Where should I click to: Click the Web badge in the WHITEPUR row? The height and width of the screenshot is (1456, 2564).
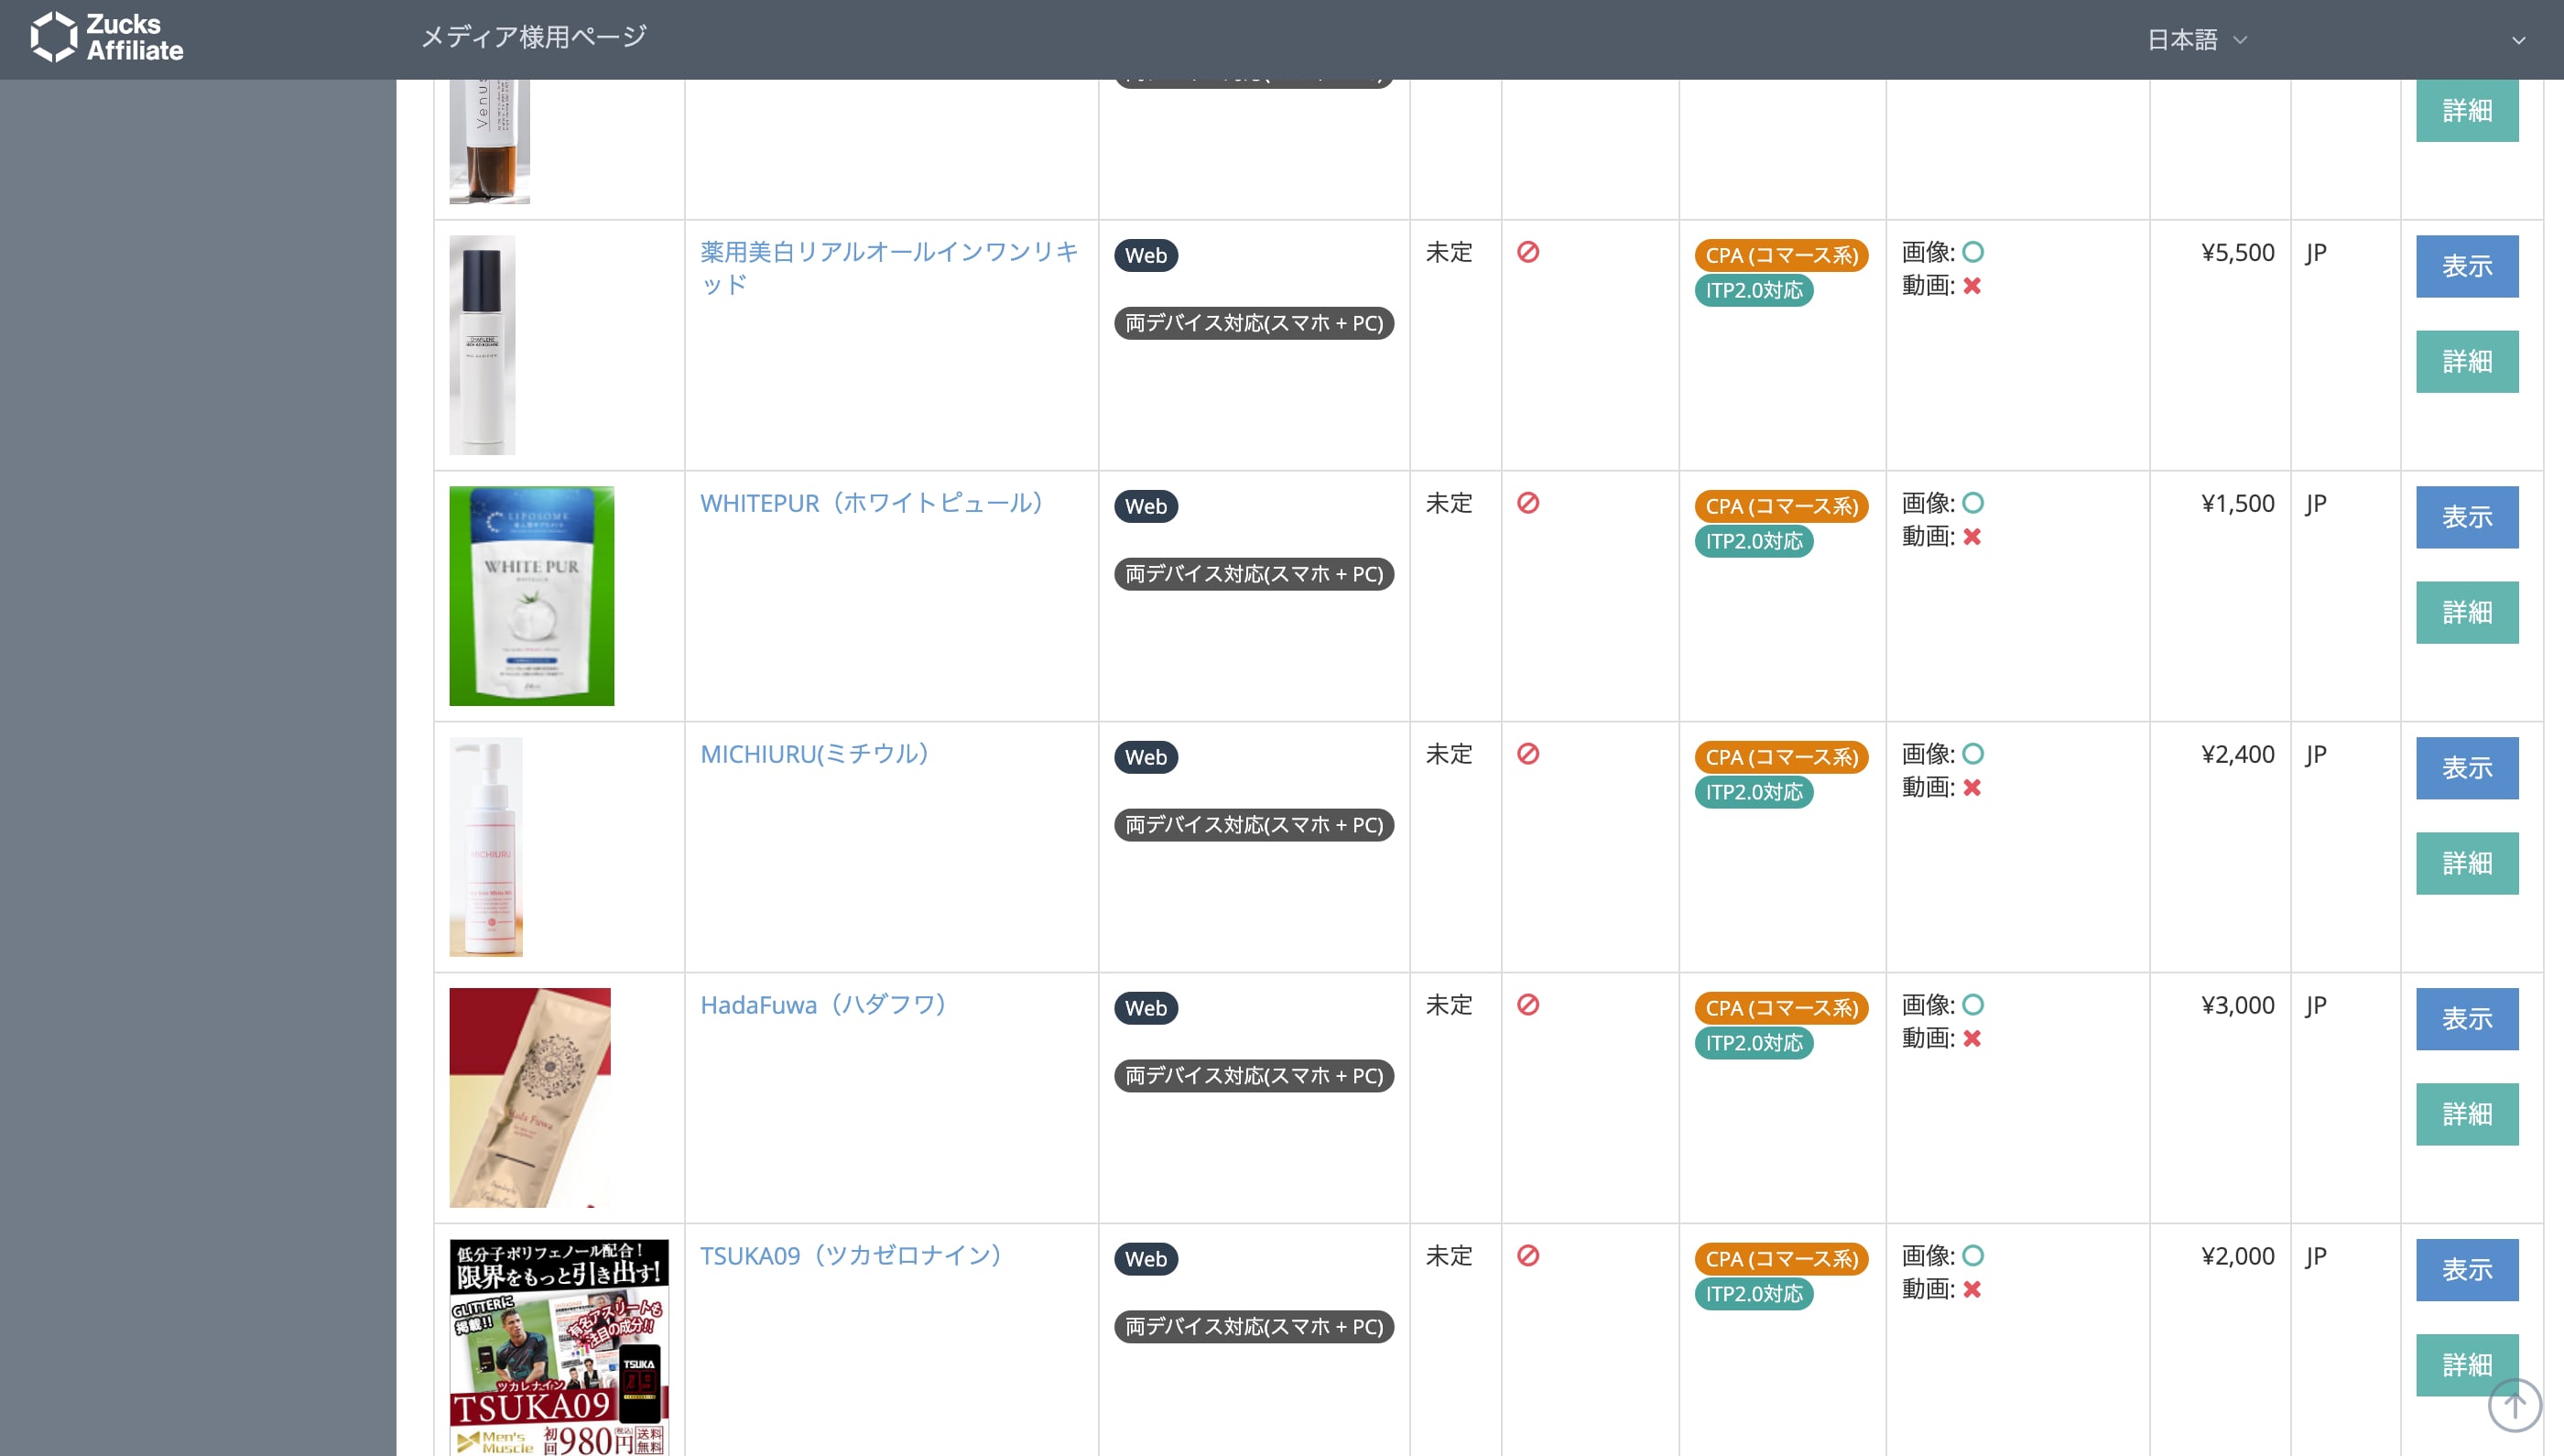click(x=1146, y=507)
